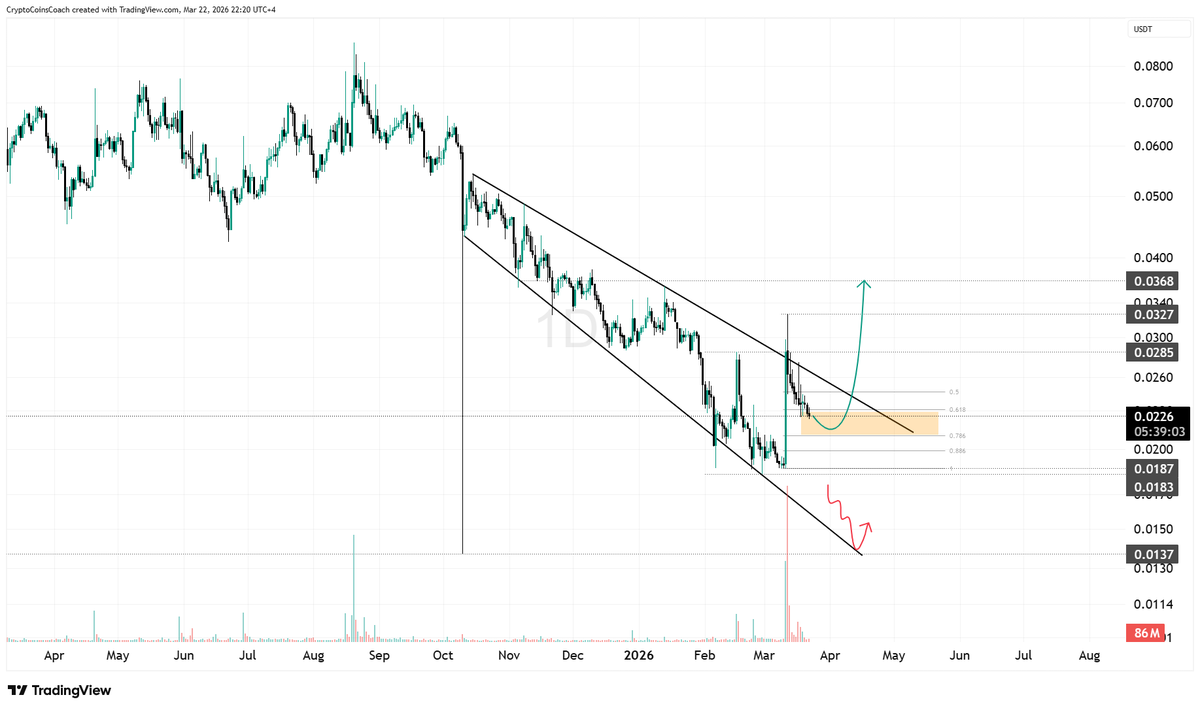
Task: Select the orange demand zone rectangle
Action: click(x=870, y=423)
